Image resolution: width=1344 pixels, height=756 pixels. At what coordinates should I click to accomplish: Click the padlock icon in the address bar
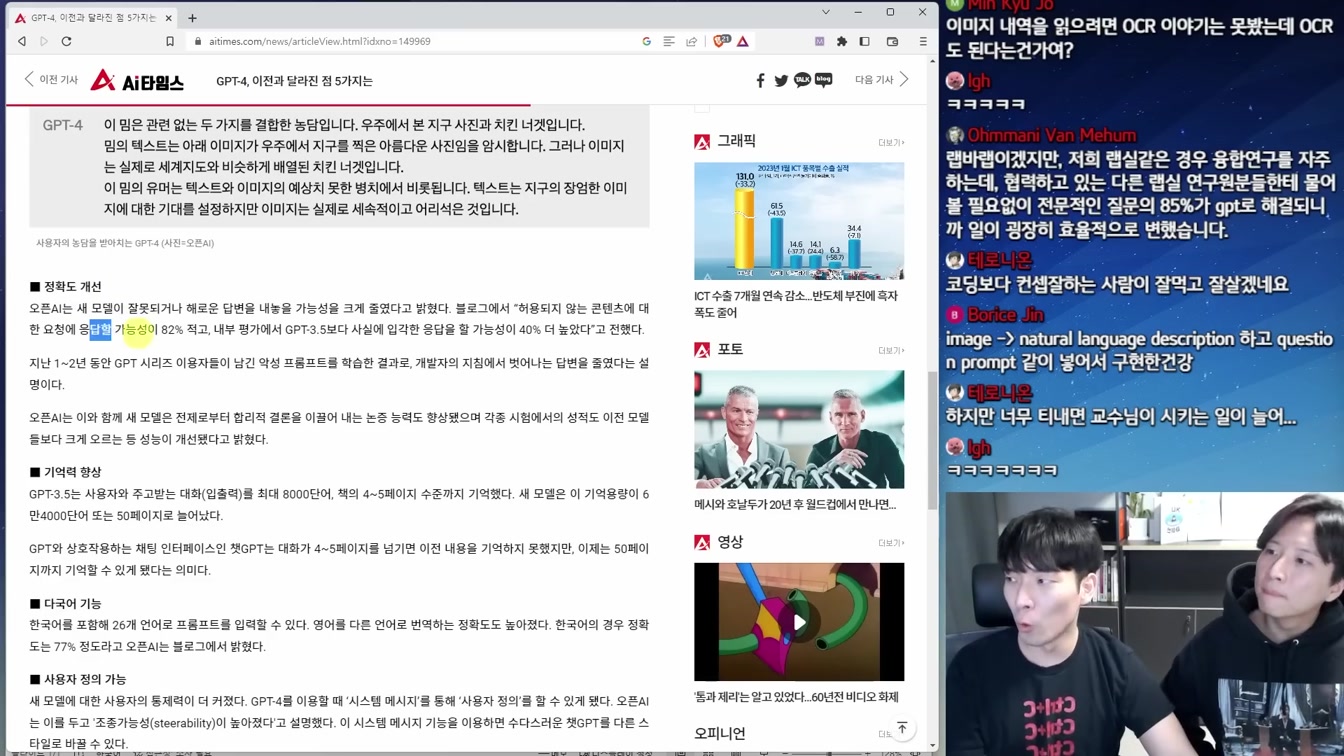[198, 42]
